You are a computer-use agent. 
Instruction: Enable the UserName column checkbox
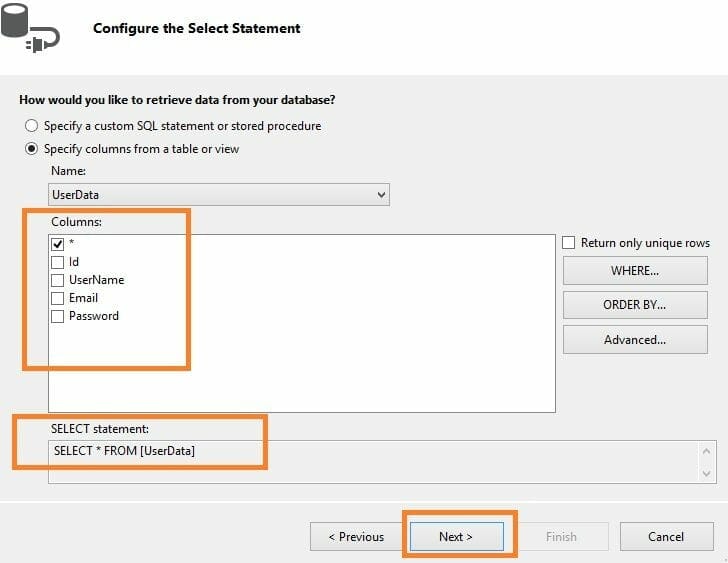[x=58, y=280]
